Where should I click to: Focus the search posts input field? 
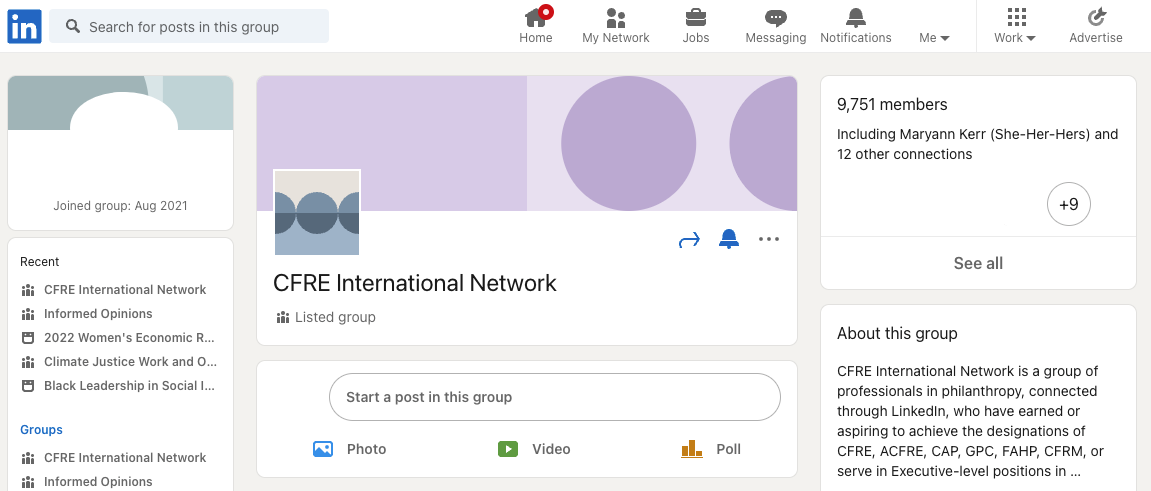[x=189, y=26]
